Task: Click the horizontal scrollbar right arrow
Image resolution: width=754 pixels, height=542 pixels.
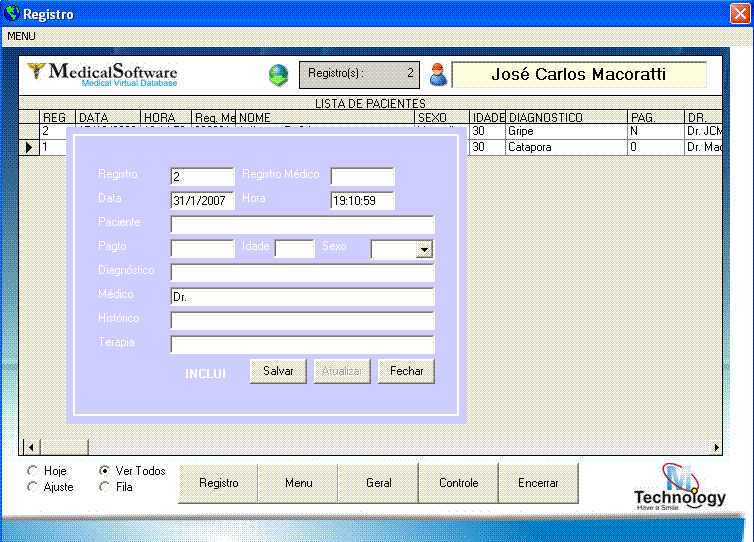Action: (x=716, y=447)
